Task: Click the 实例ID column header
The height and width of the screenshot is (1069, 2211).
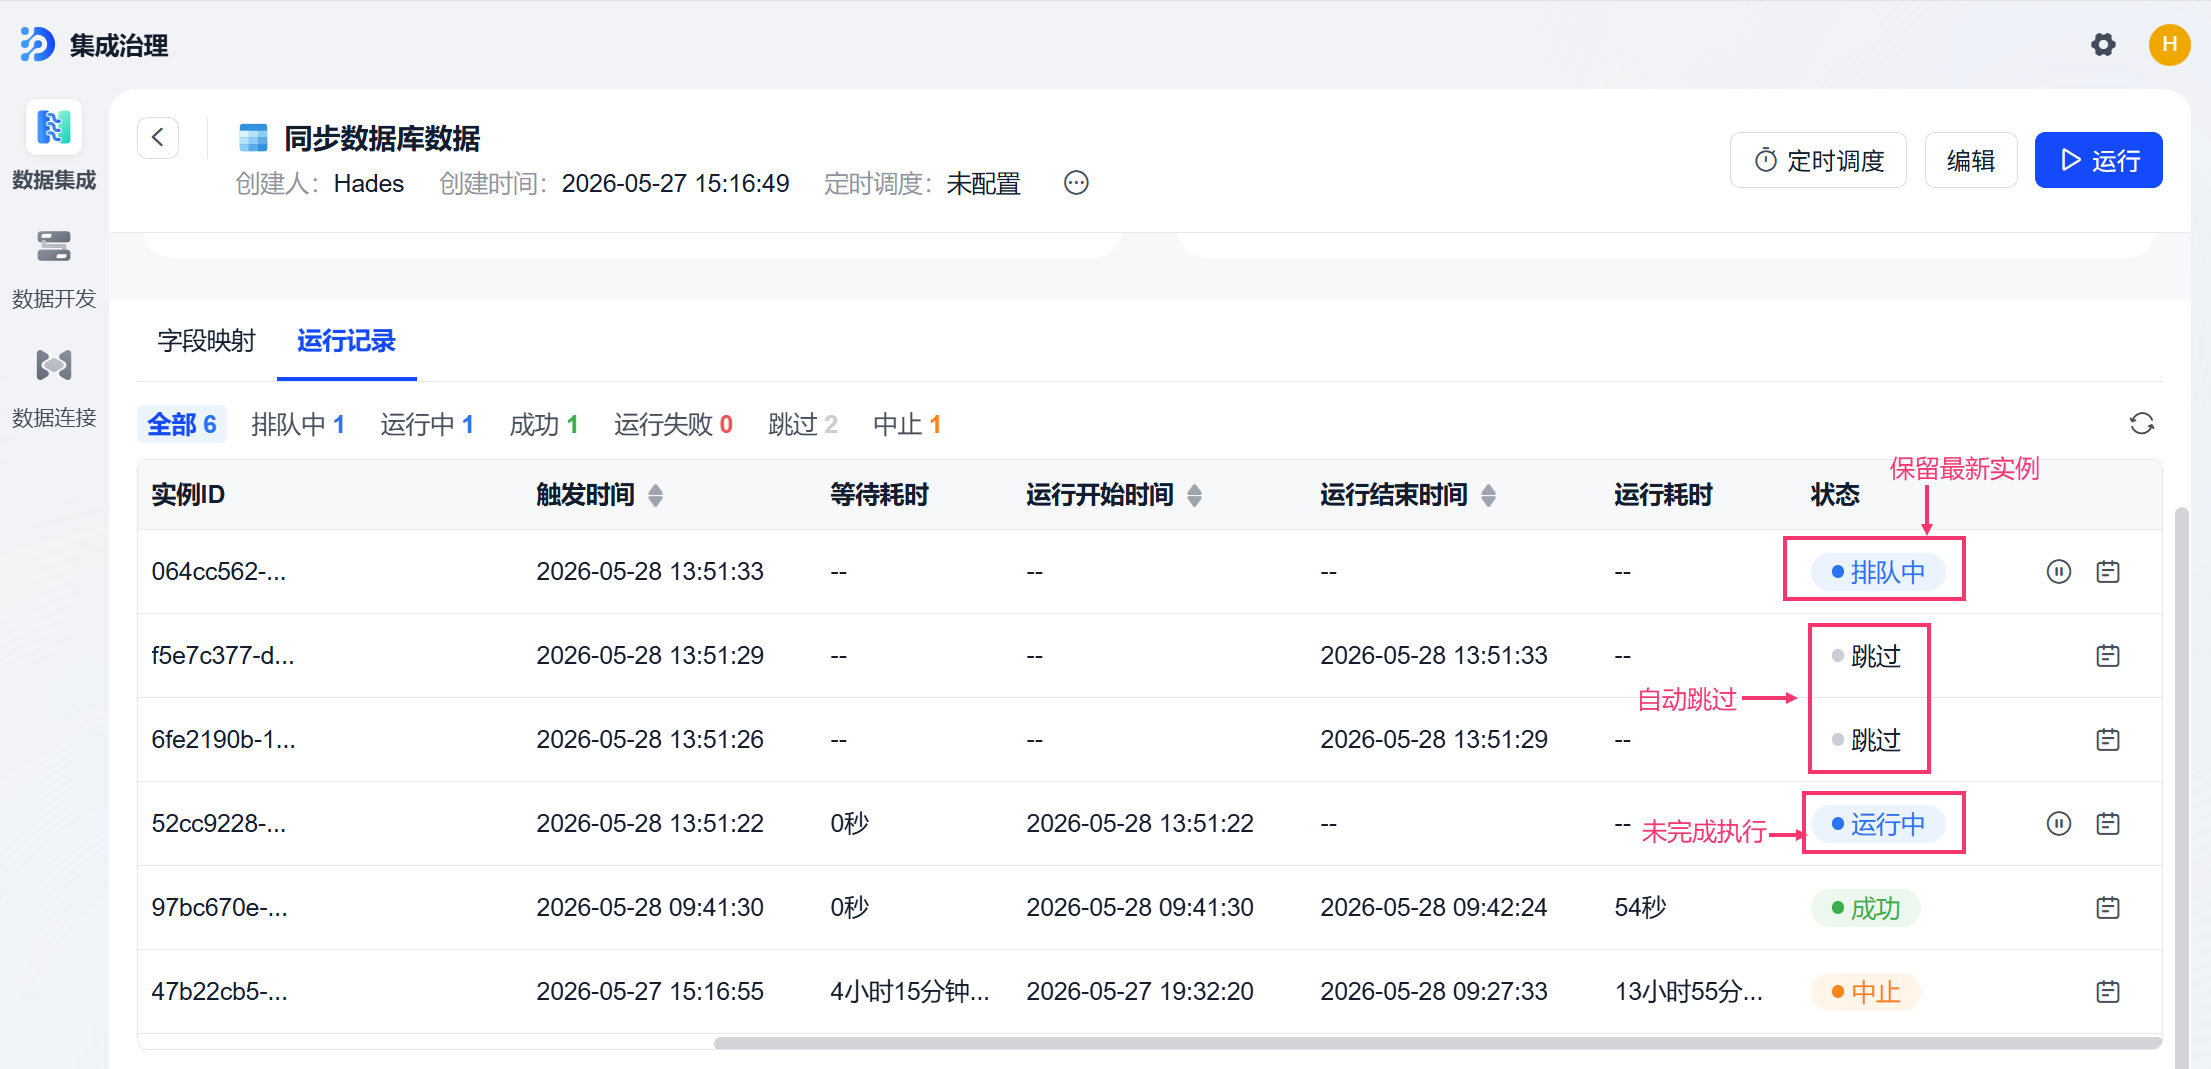Action: coord(188,495)
